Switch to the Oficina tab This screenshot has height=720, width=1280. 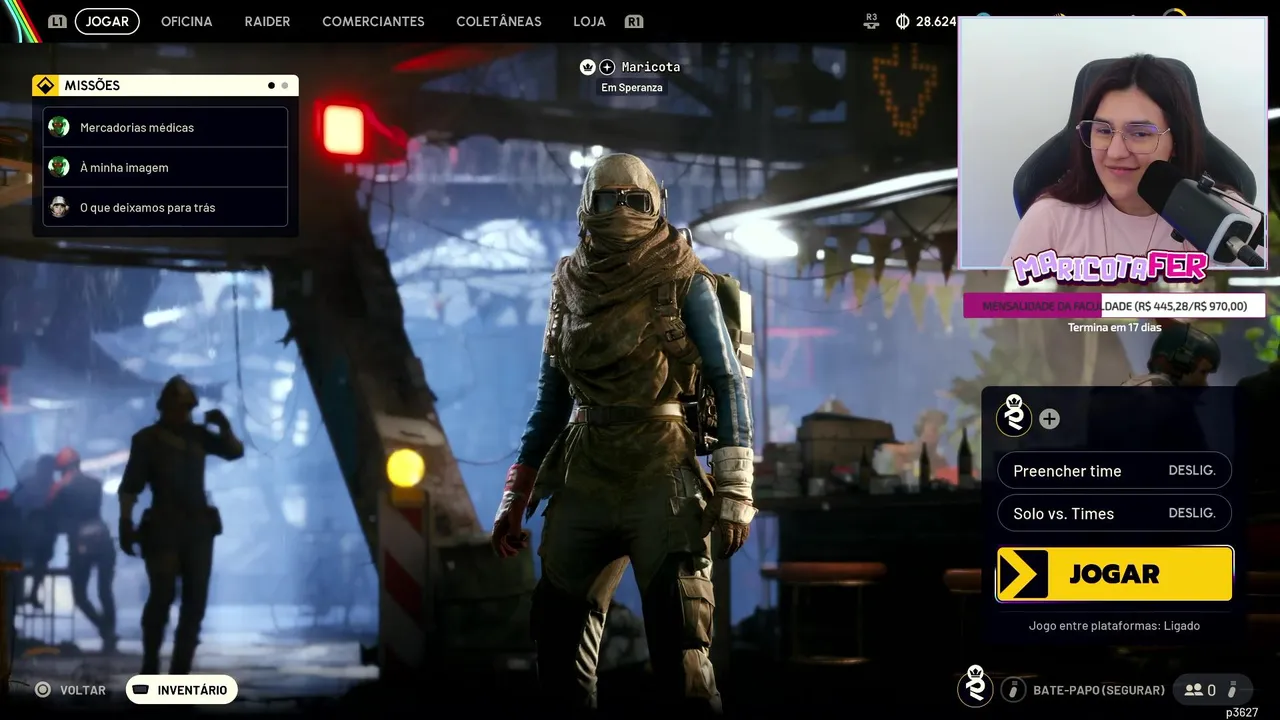pyautogui.click(x=187, y=21)
